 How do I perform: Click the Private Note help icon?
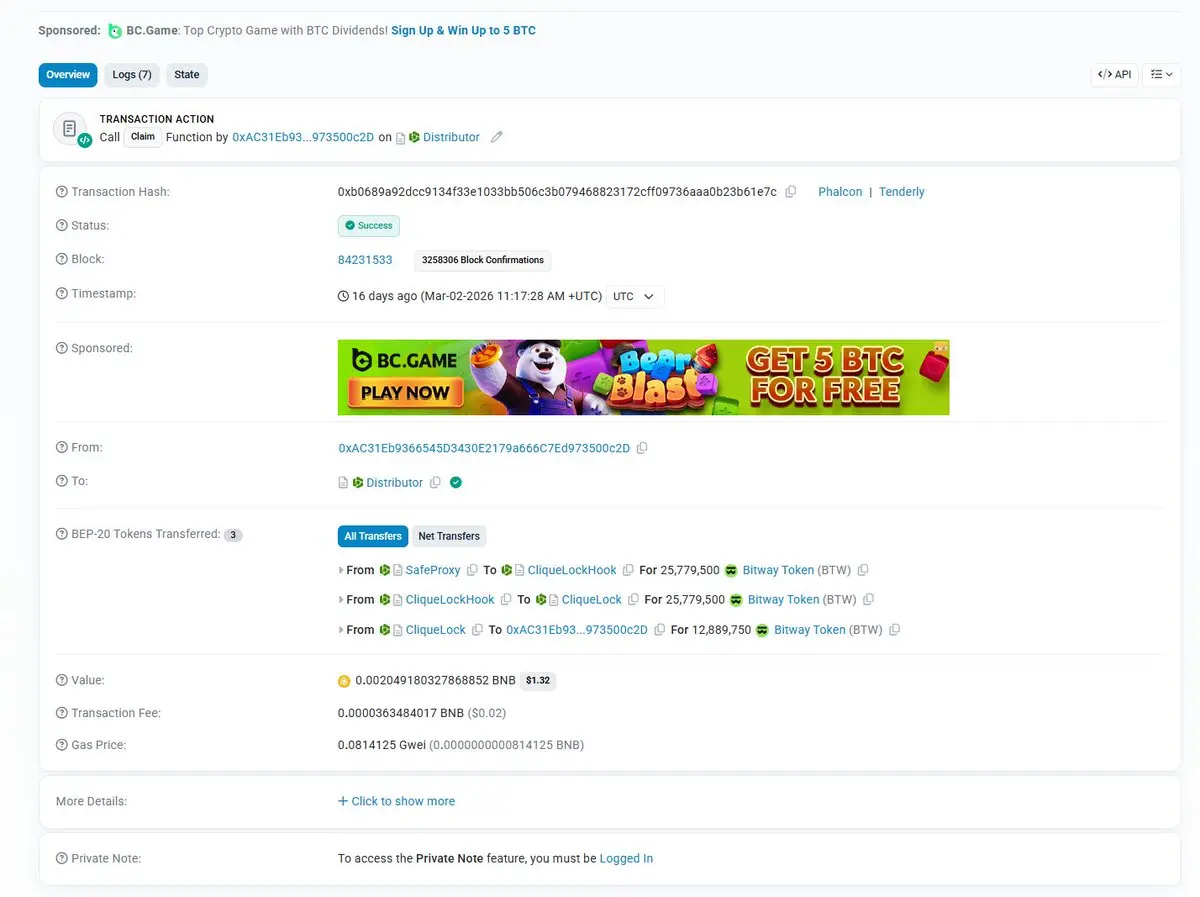point(62,858)
